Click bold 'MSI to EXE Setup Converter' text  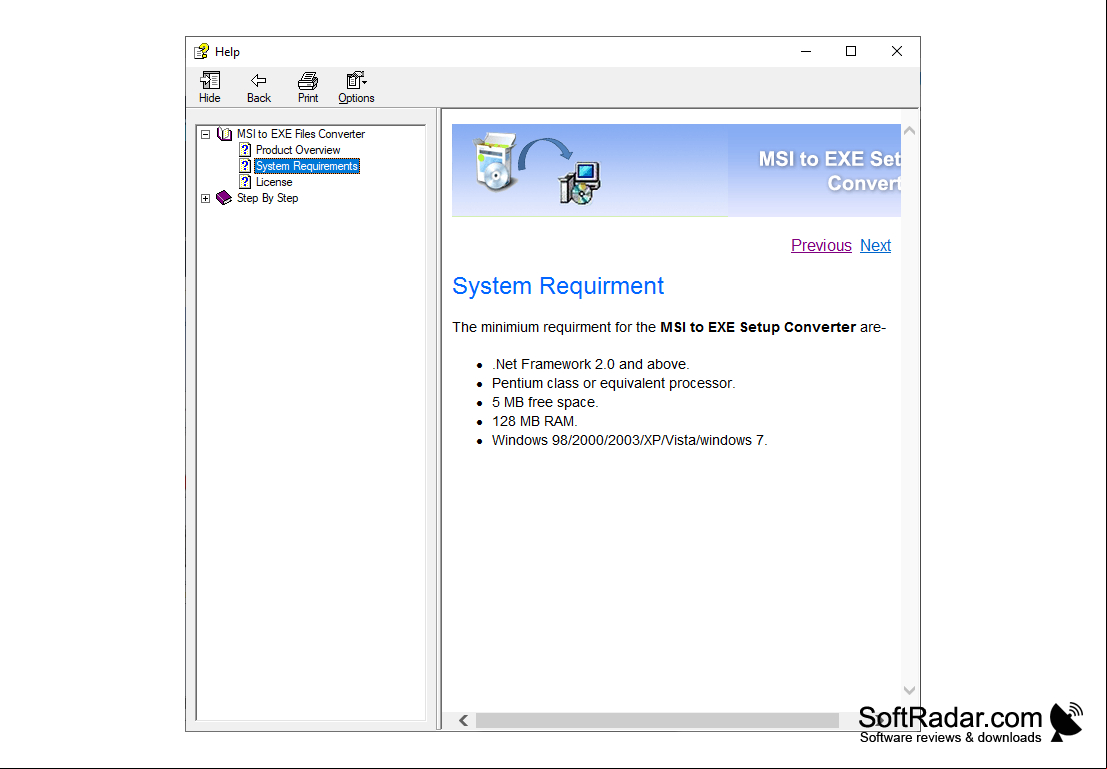(758, 327)
